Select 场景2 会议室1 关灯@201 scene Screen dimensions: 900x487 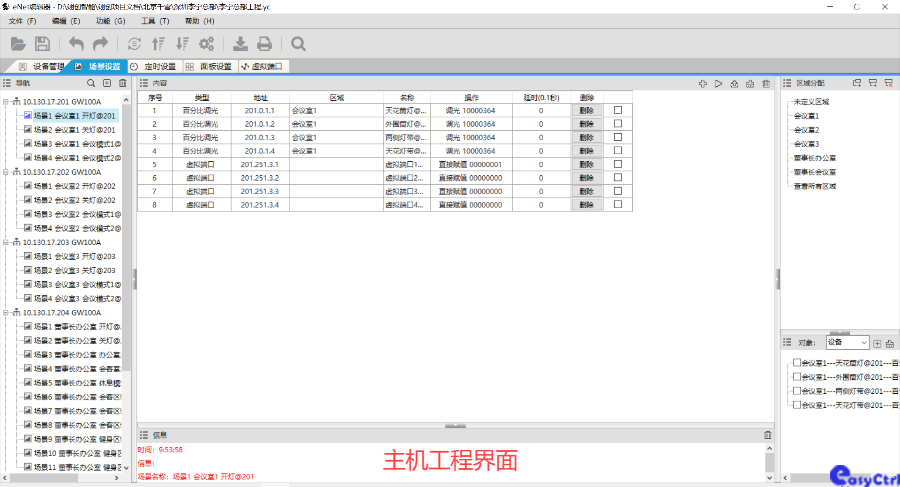coord(74,129)
